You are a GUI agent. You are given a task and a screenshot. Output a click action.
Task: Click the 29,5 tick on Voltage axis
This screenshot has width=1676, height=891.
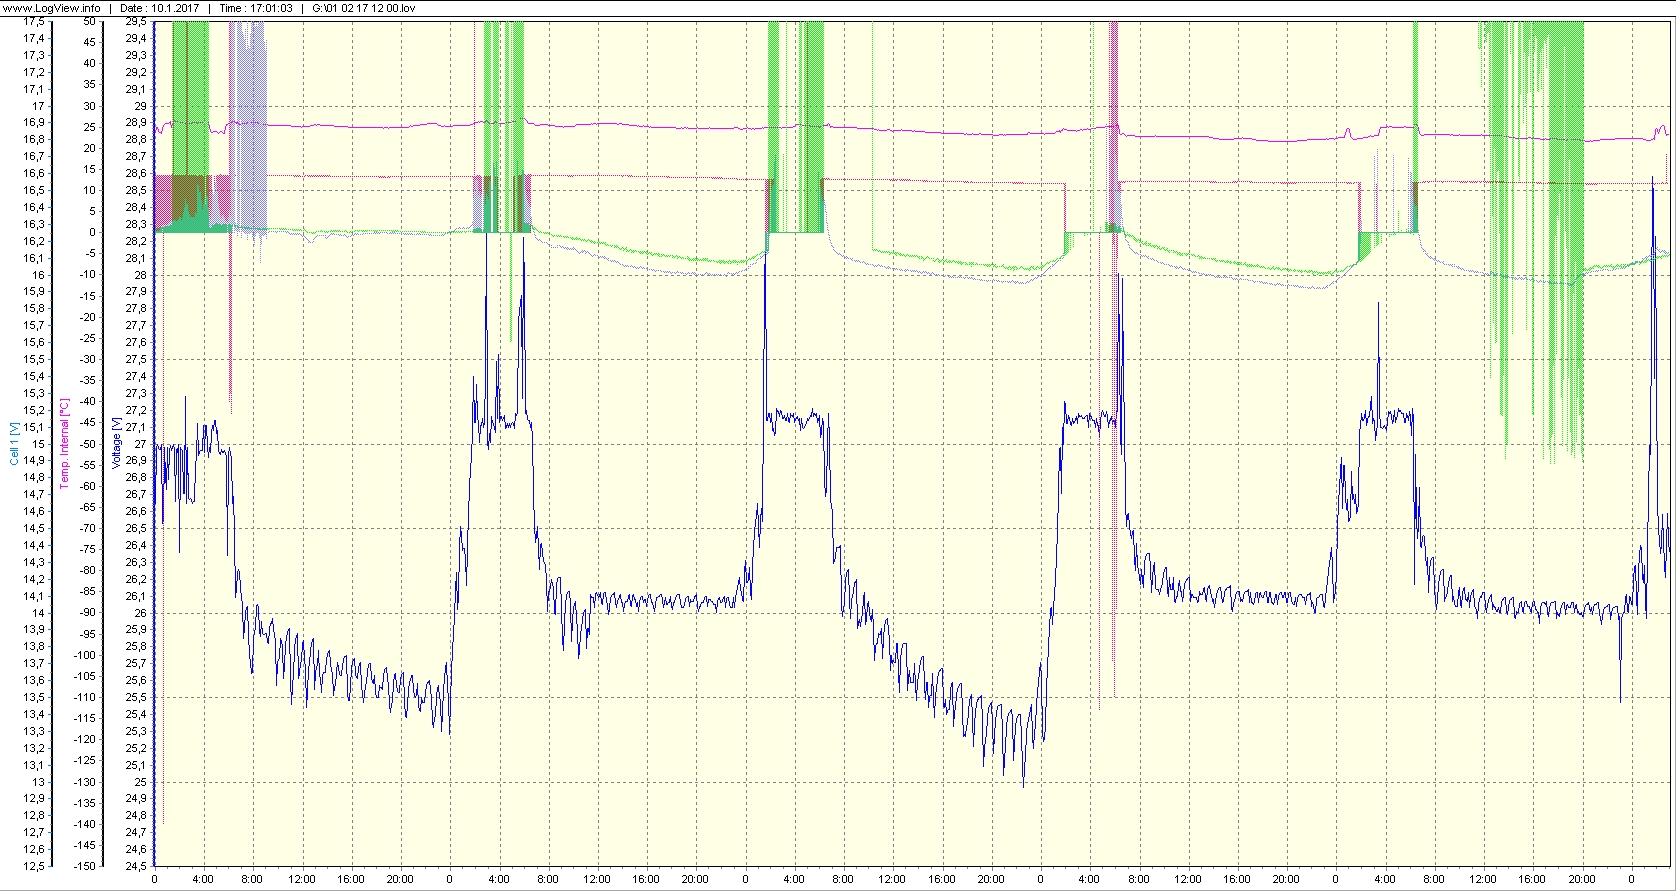tap(136, 22)
